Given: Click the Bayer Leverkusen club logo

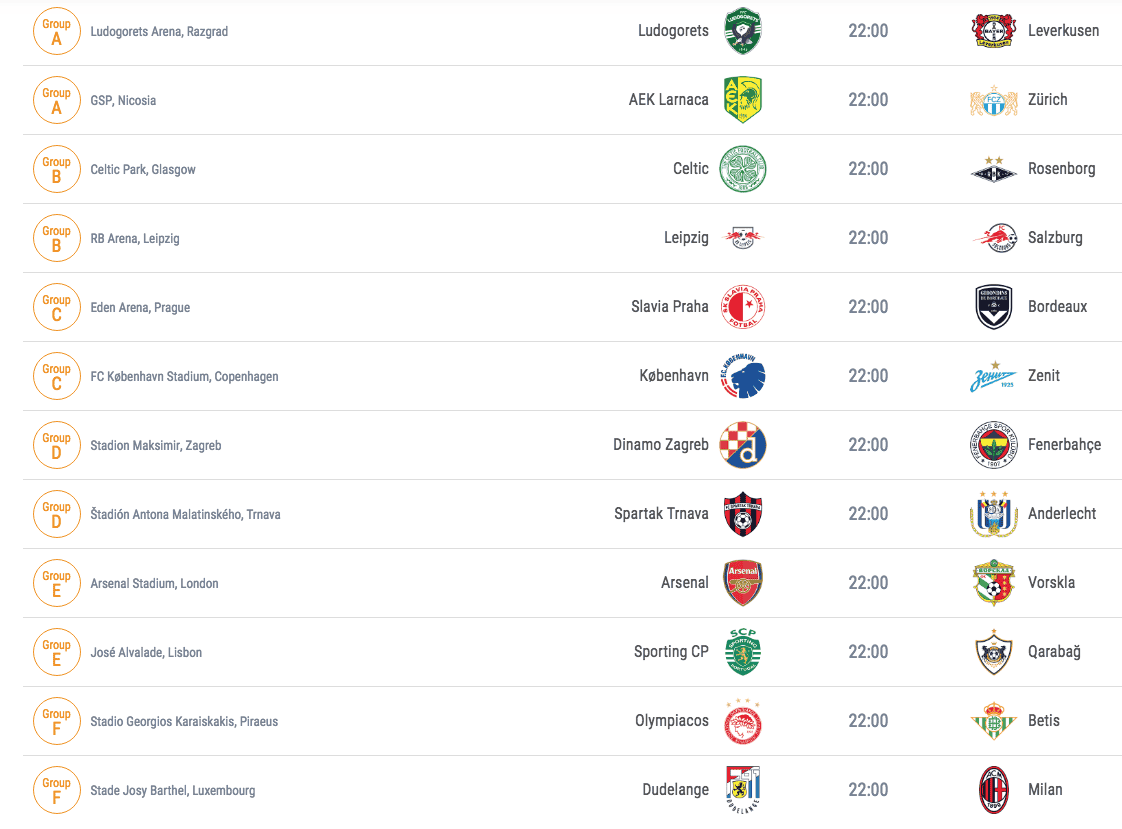Looking at the screenshot, I should click(x=993, y=31).
